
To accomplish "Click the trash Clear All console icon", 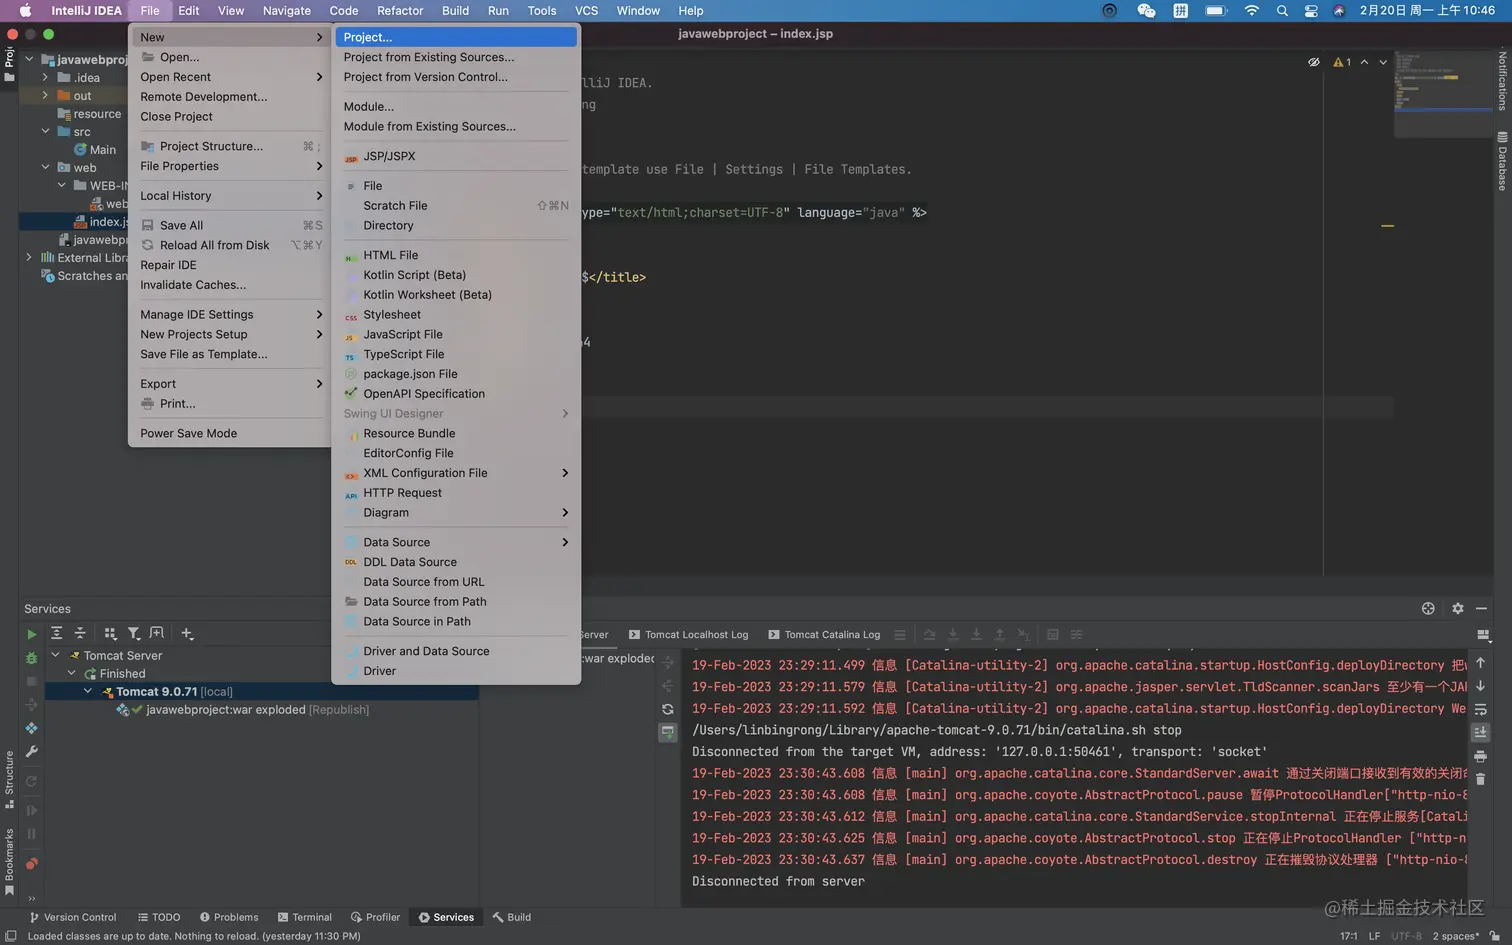I will (1481, 779).
